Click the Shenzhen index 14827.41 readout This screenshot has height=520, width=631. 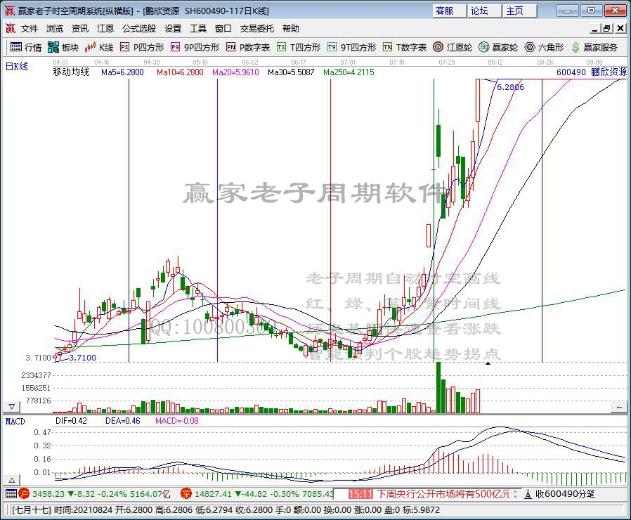coord(213,494)
